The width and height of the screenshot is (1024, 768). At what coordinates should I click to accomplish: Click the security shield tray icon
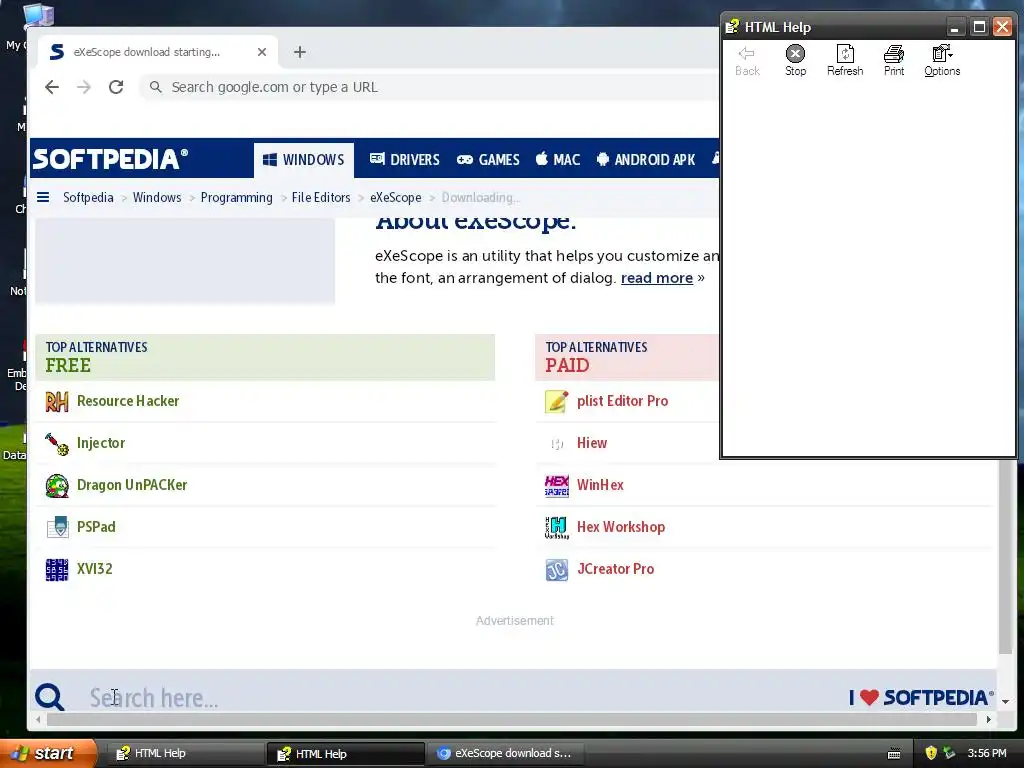(x=931, y=754)
